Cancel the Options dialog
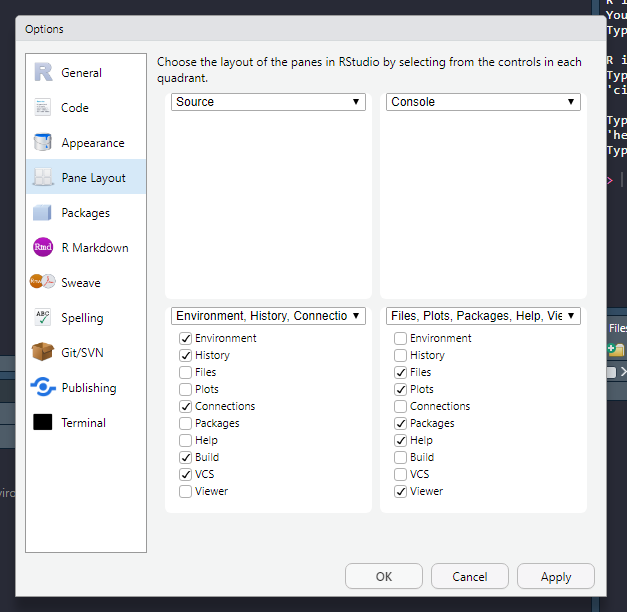The height and width of the screenshot is (612, 627). [469, 576]
